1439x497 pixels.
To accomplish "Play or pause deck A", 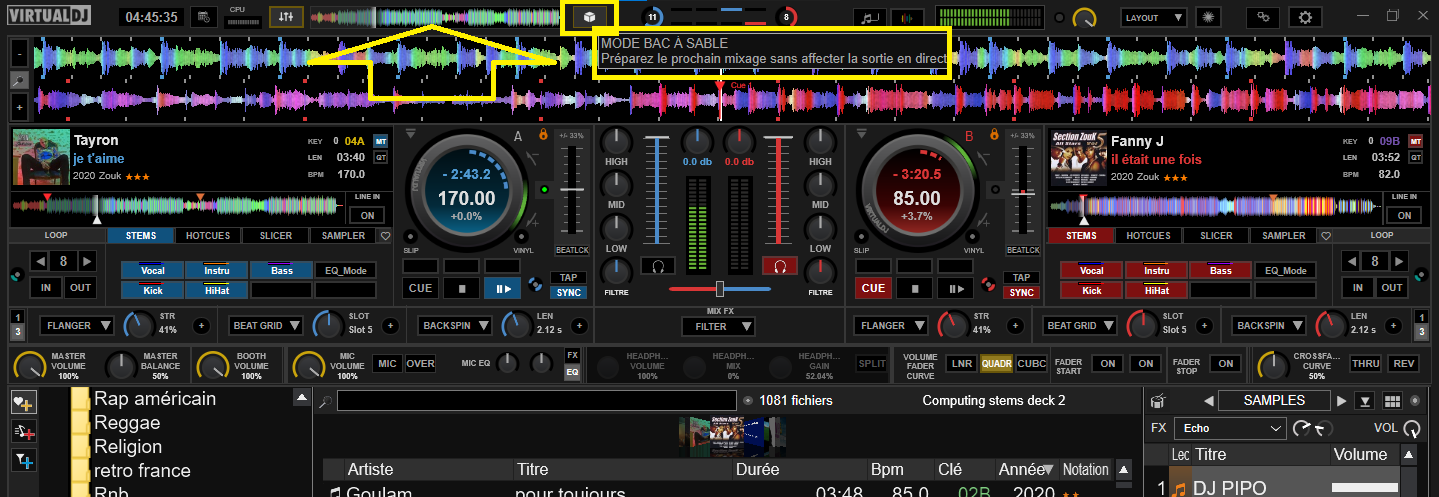I will (x=501, y=288).
